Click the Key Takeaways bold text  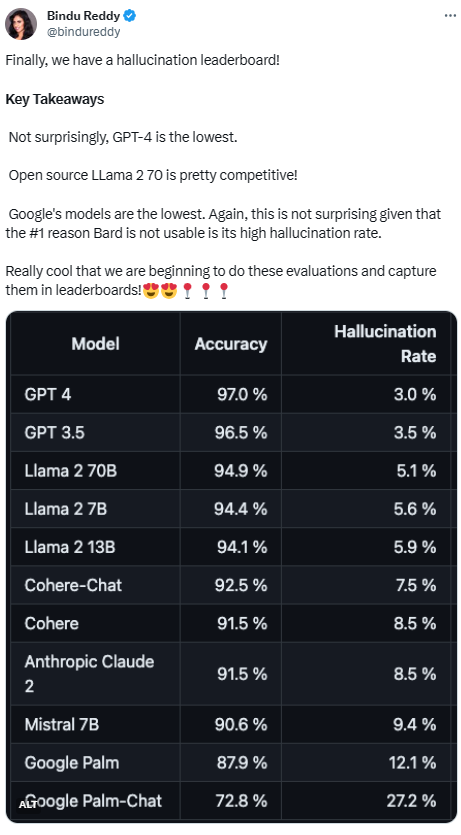(x=55, y=99)
